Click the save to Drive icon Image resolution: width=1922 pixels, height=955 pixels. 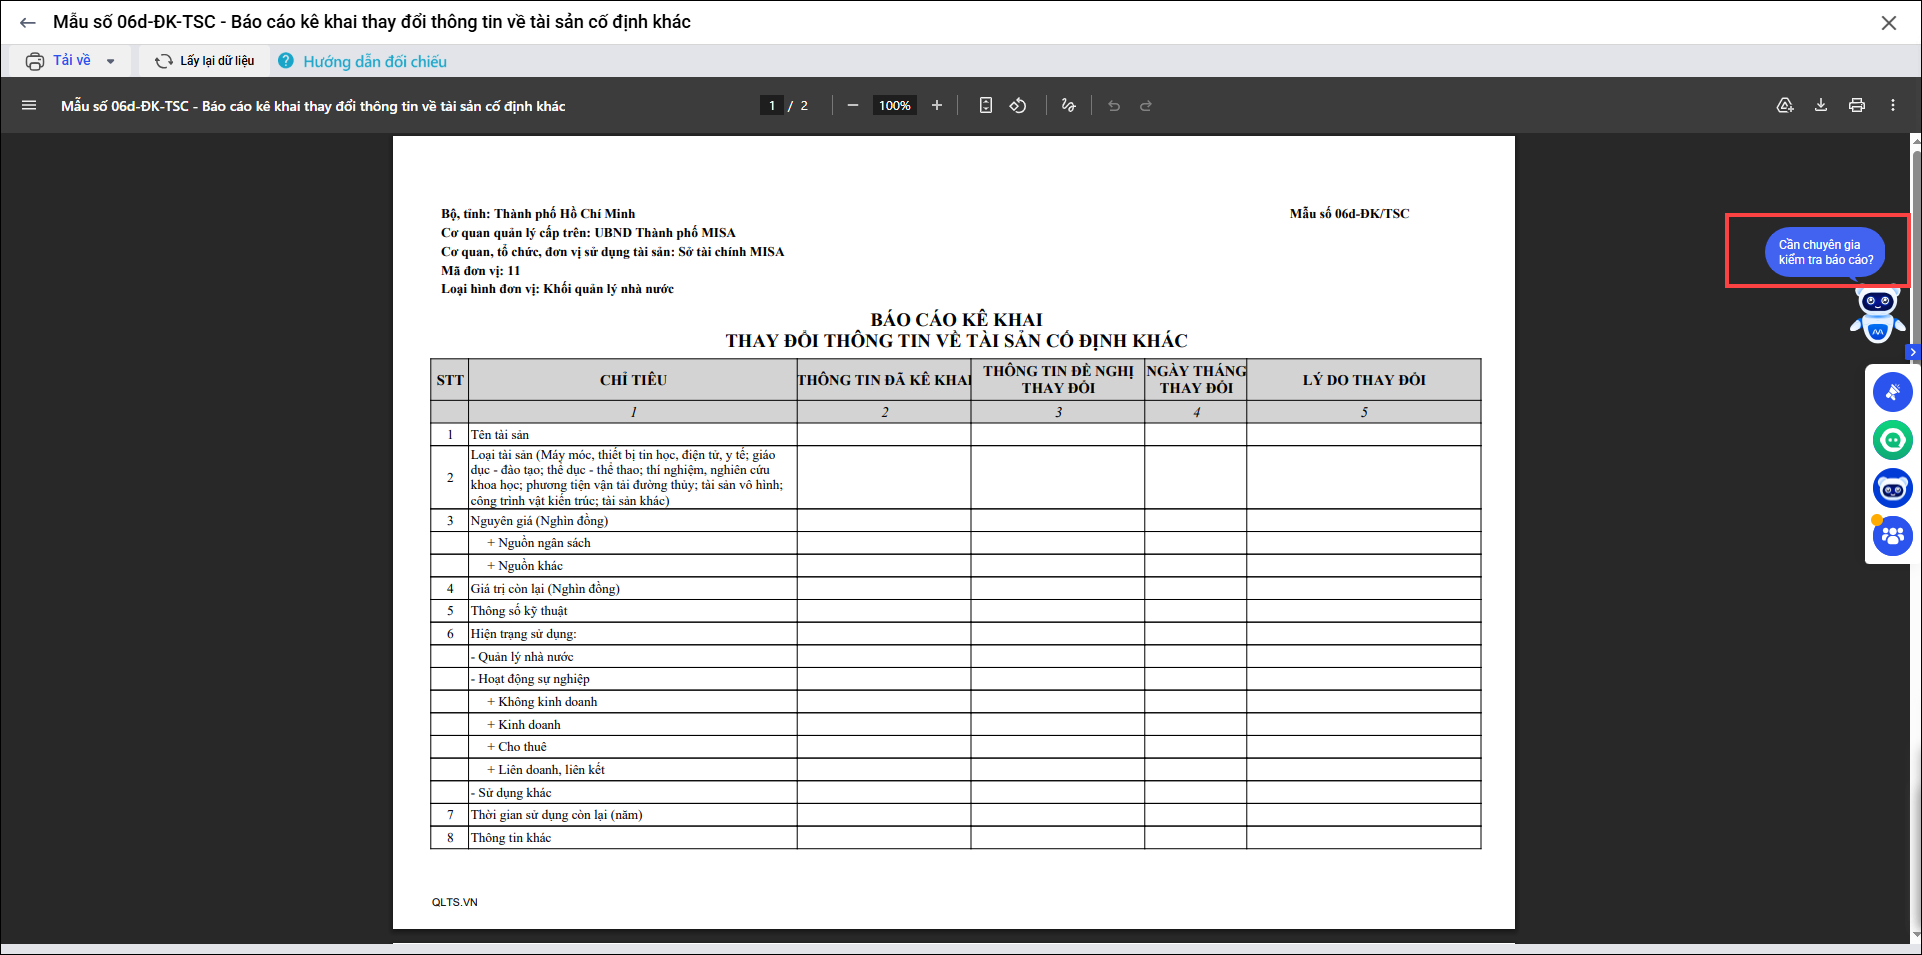1785,105
